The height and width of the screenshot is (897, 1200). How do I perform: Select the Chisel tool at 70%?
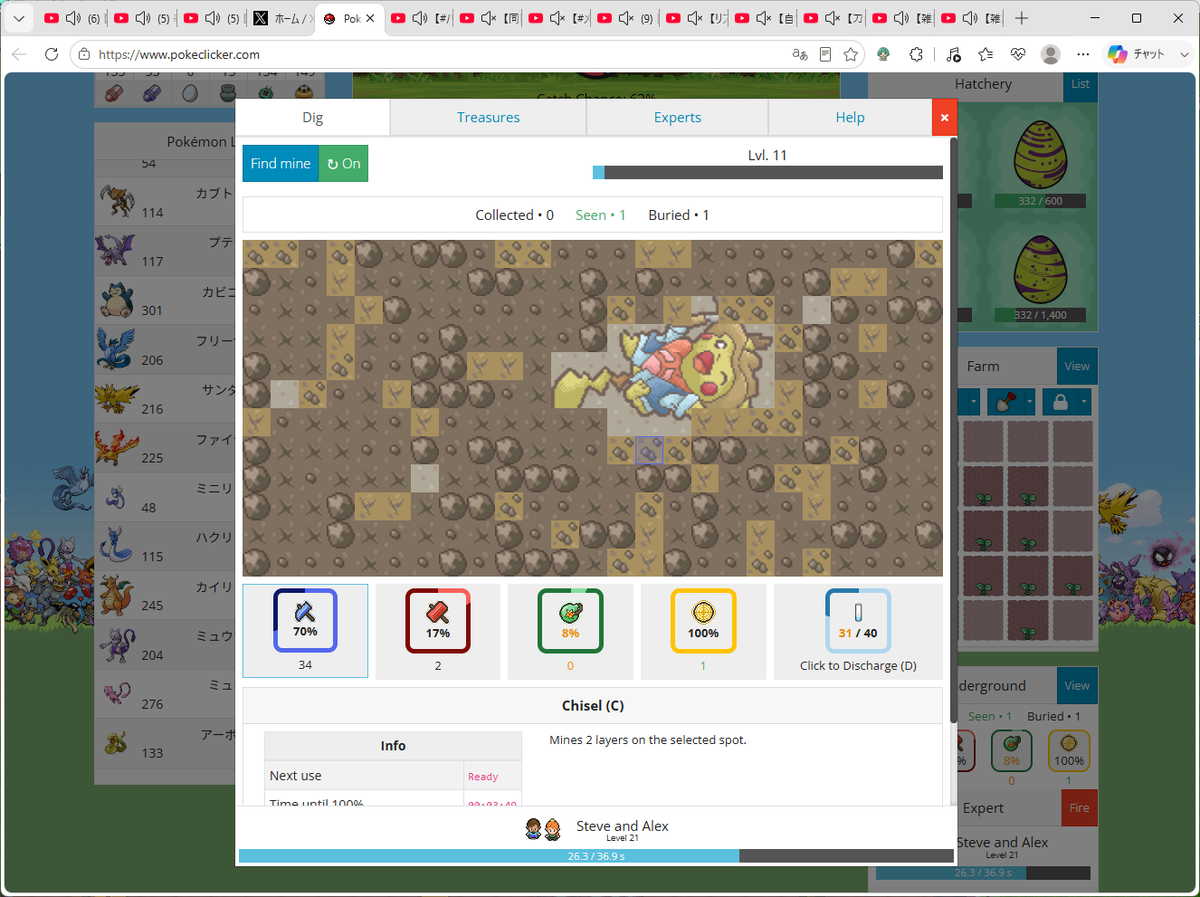tap(305, 631)
